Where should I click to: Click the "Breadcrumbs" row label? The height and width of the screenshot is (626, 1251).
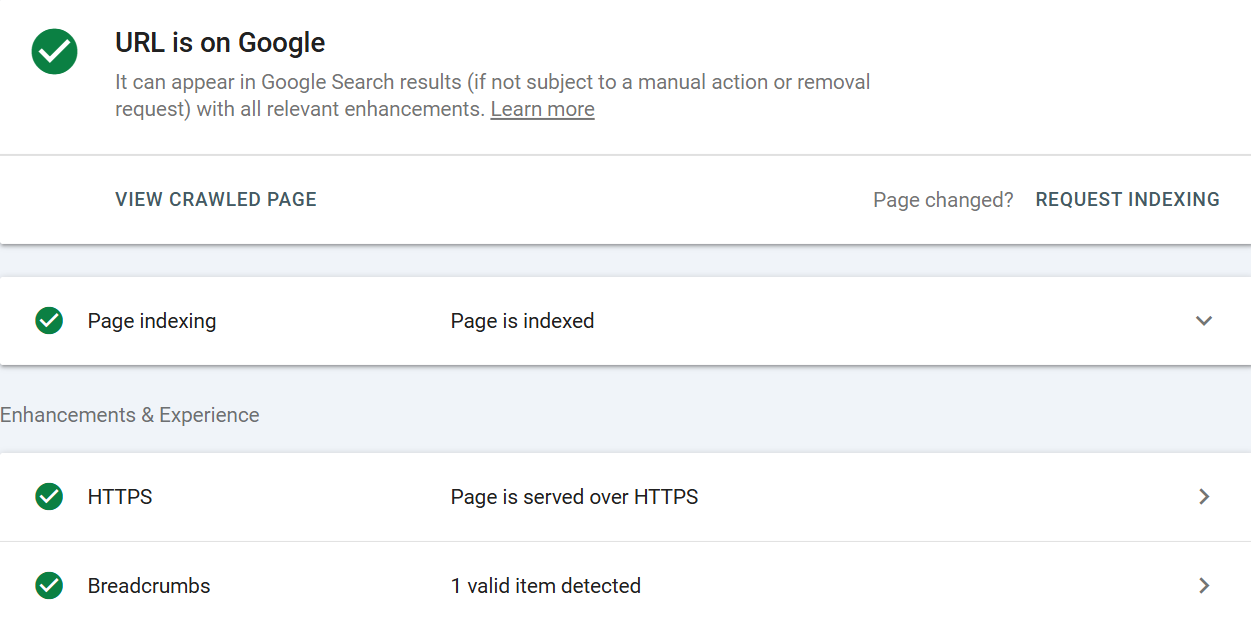pyautogui.click(x=149, y=586)
